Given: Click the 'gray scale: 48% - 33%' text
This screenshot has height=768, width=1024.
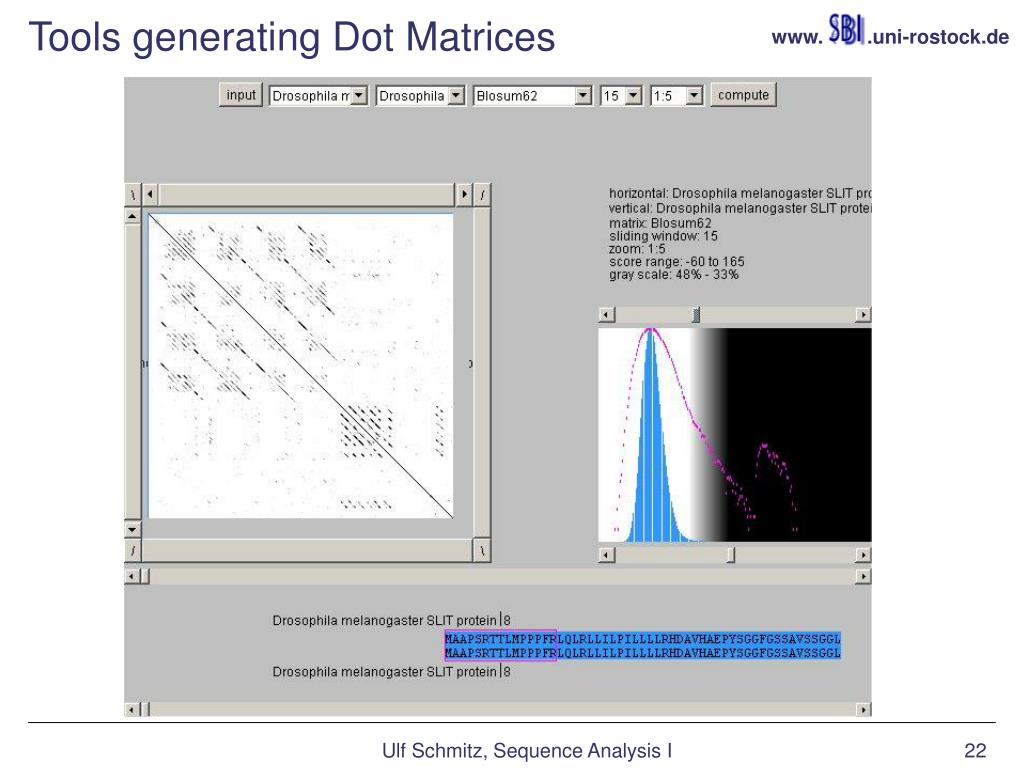Looking at the screenshot, I should [673, 274].
